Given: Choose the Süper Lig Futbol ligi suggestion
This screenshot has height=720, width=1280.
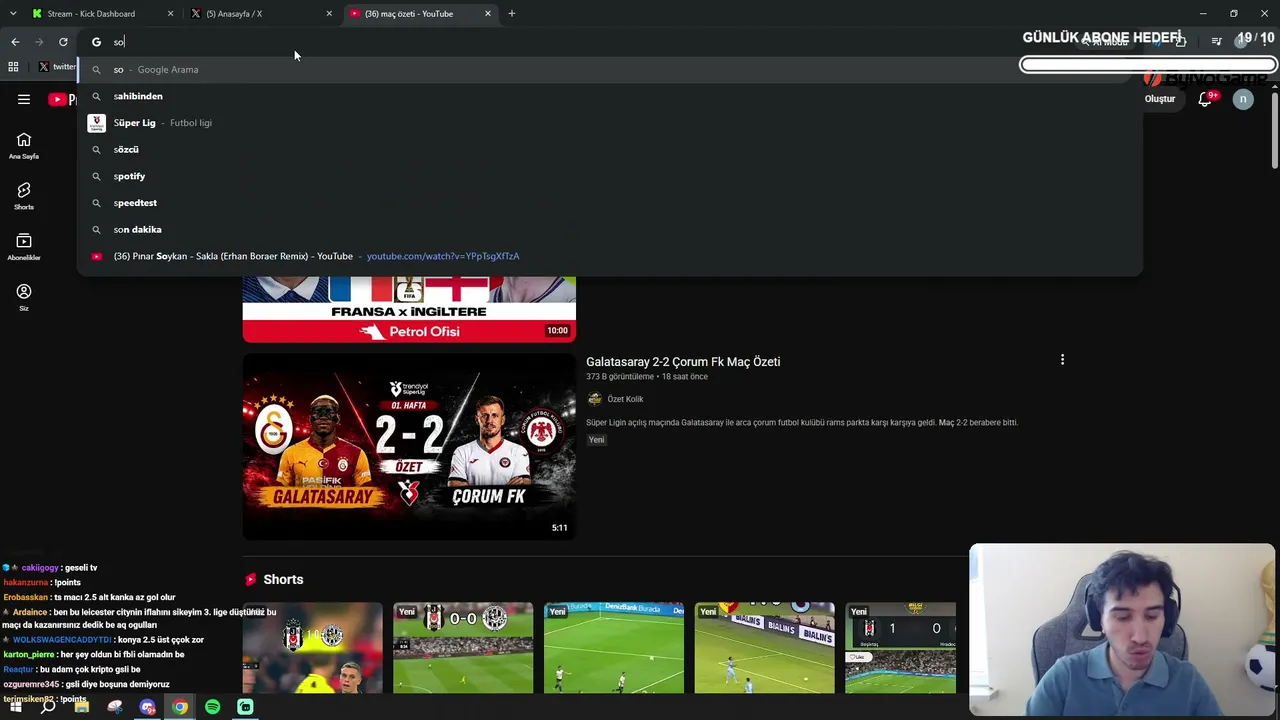Looking at the screenshot, I should click(x=610, y=123).
